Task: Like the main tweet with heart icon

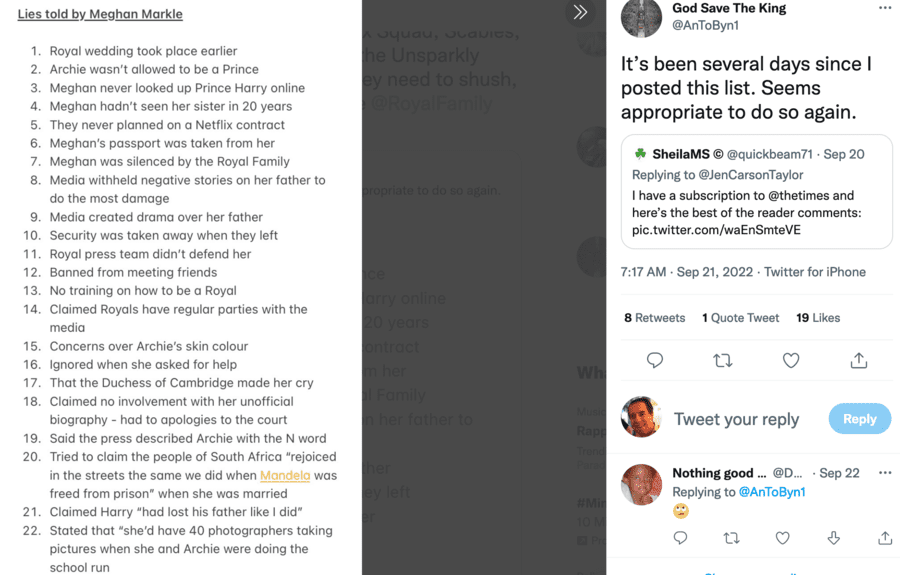Action: point(791,360)
